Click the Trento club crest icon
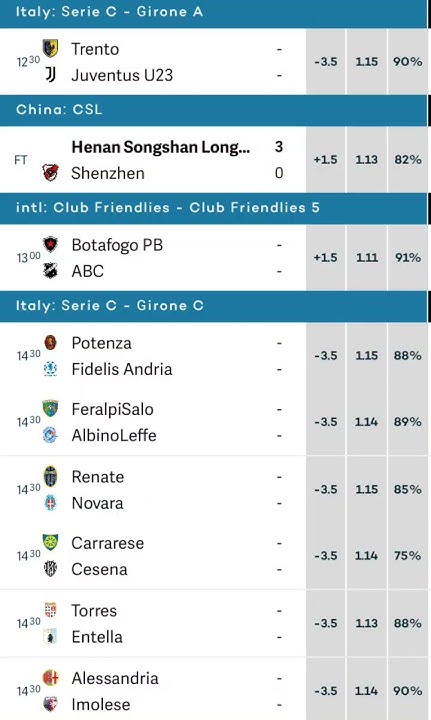The image size is (431, 720). (50, 48)
